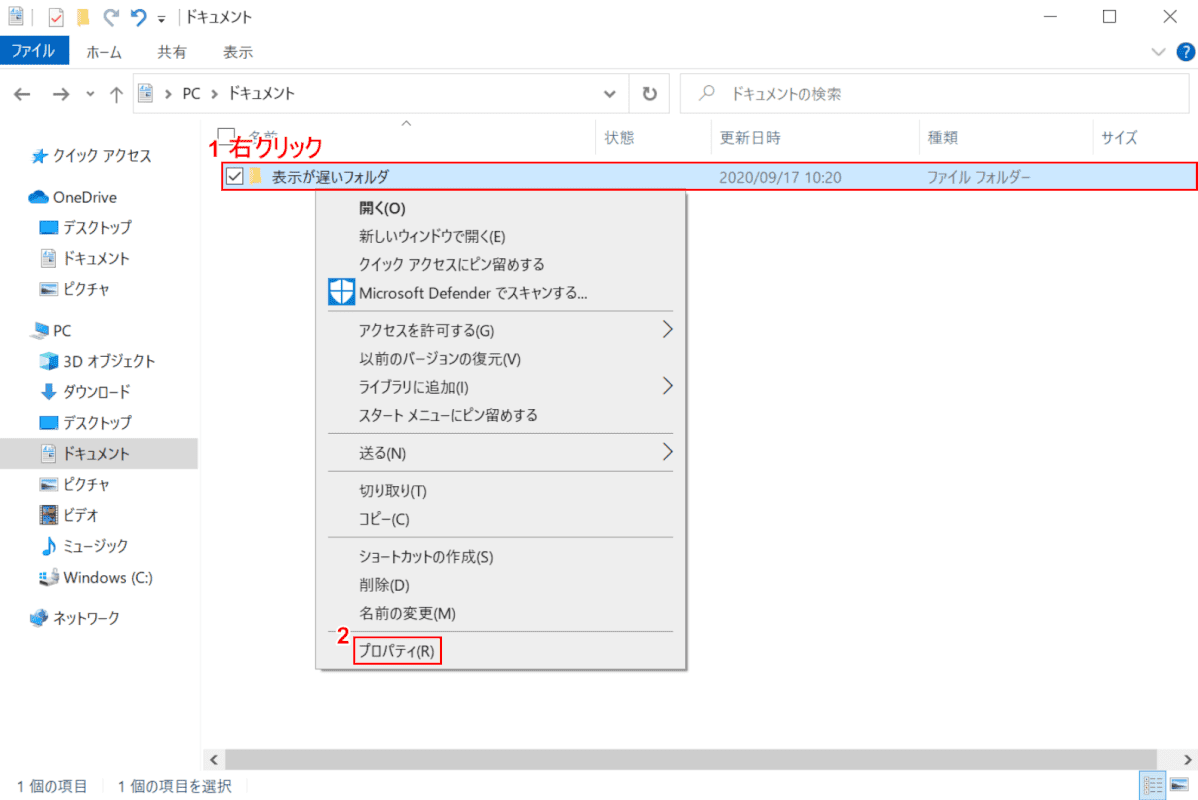Switch to large icons view in status bar

[x=1180, y=785]
